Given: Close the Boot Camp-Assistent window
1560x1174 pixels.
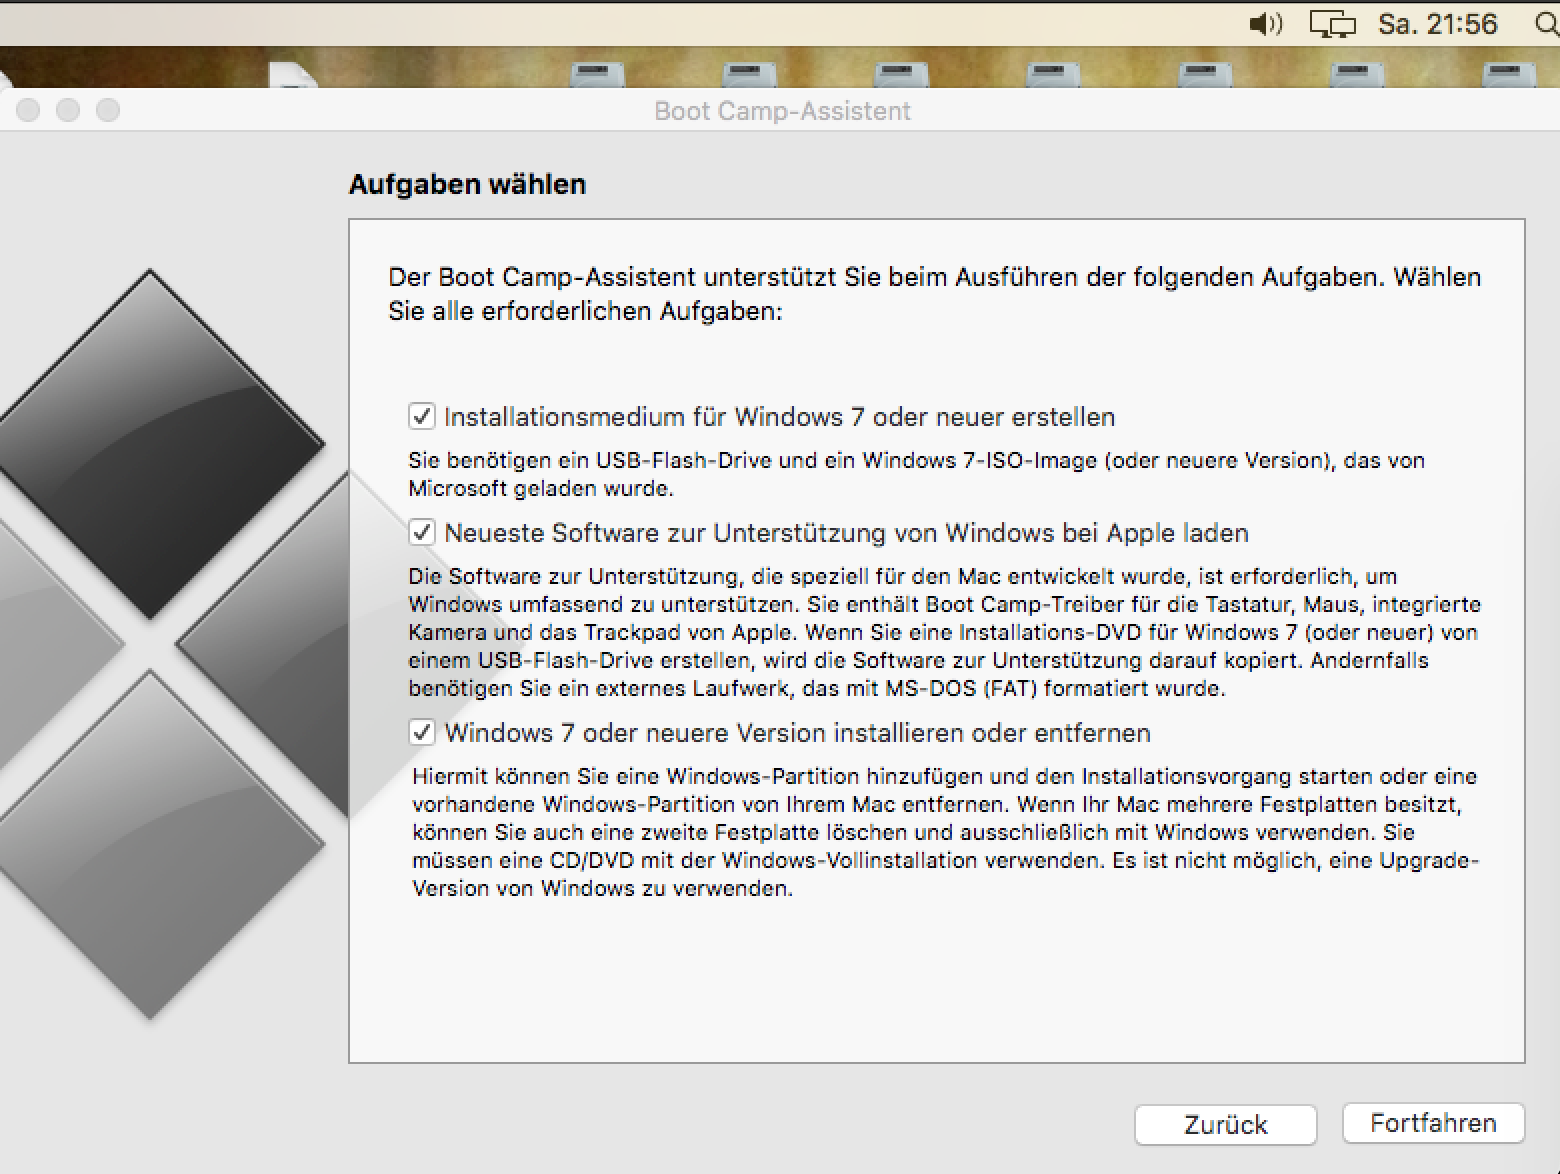Looking at the screenshot, I should (x=28, y=110).
